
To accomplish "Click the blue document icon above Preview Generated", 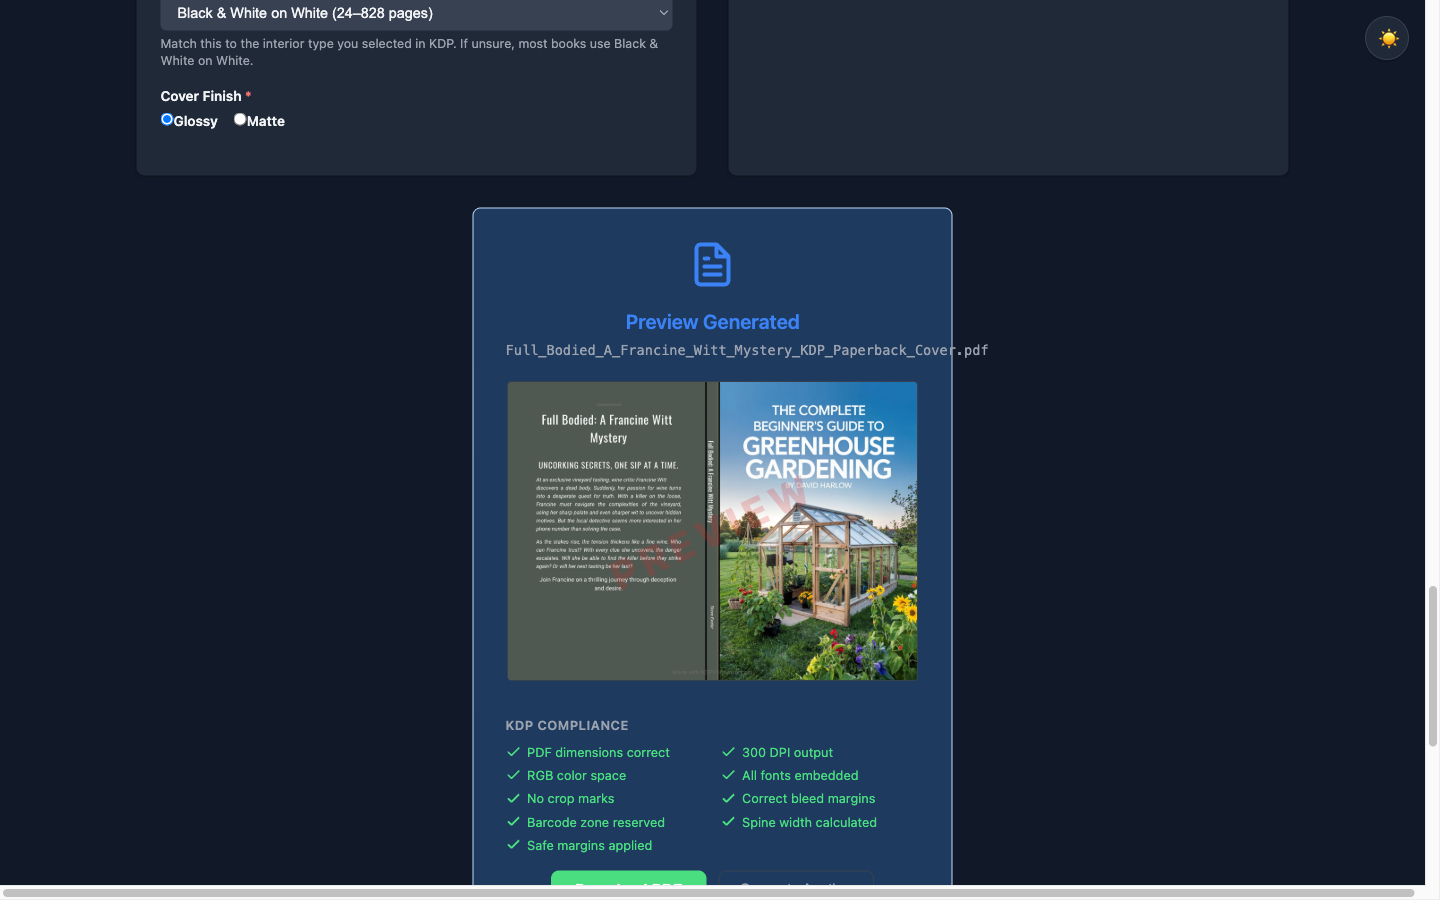I will (712, 264).
